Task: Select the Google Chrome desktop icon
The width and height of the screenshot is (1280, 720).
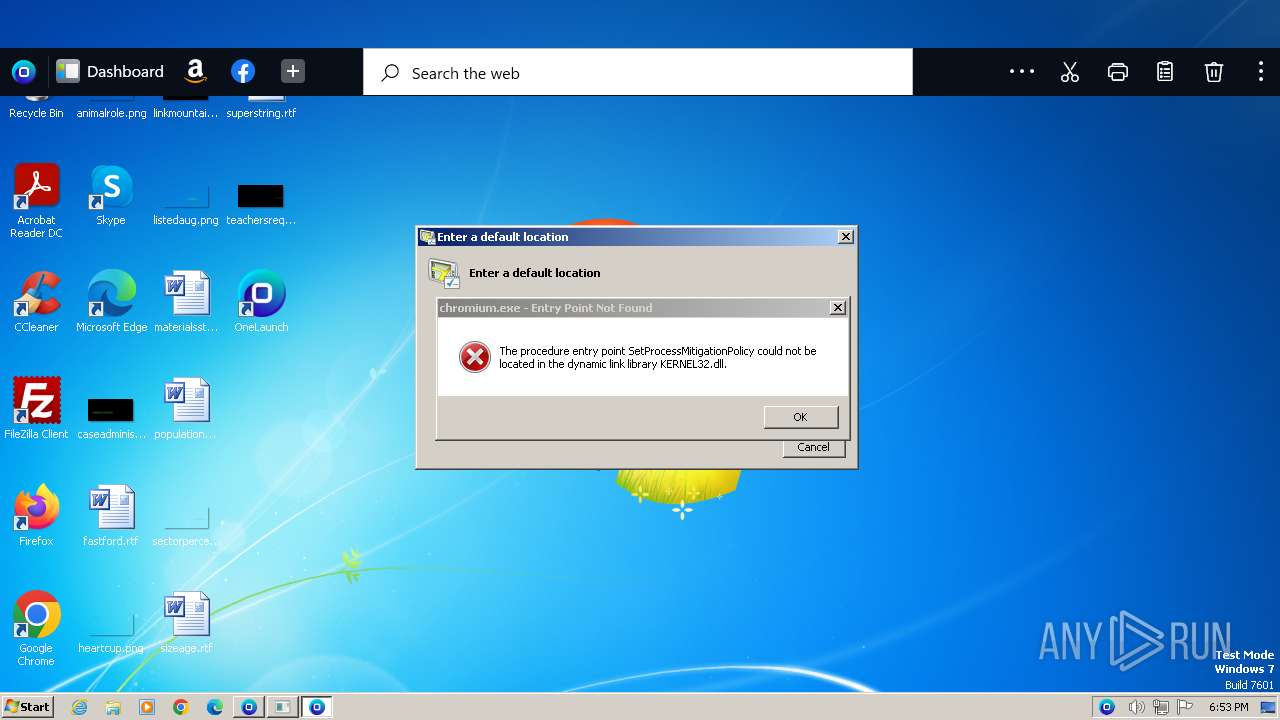Action: pyautogui.click(x=36, y=628)
